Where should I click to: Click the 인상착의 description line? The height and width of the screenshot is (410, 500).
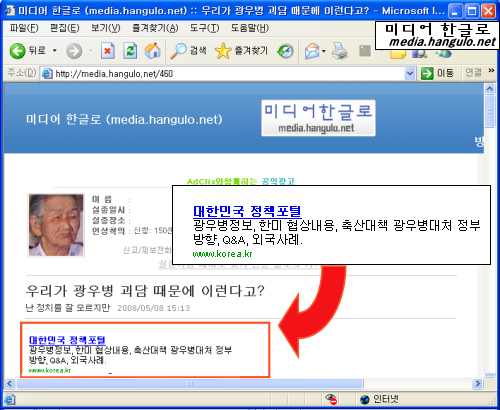point(132,231)
